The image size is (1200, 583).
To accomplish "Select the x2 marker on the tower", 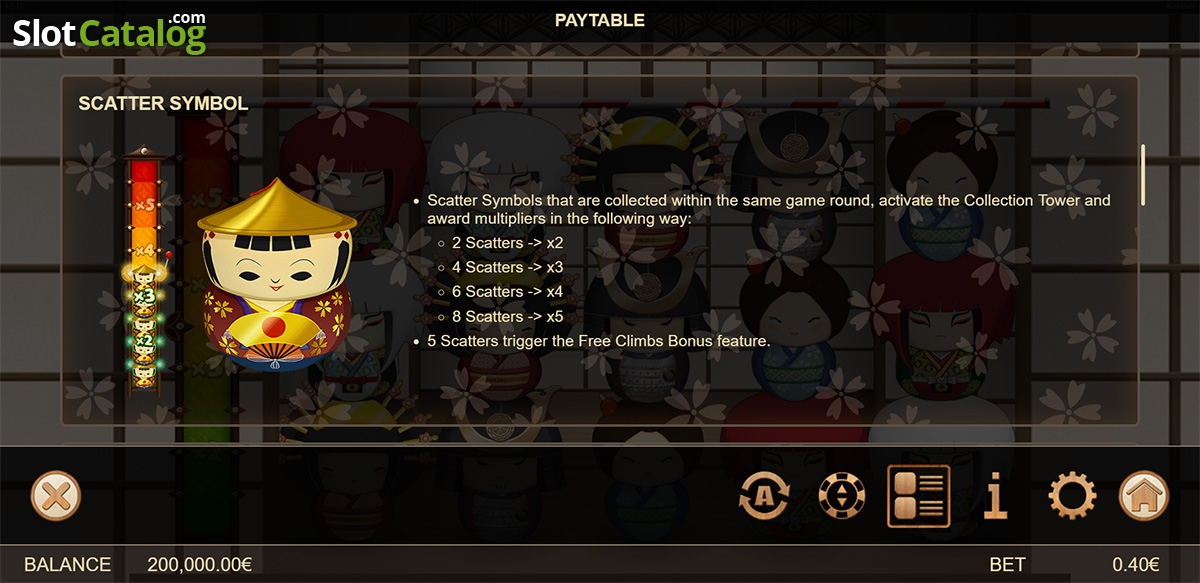I will pos(145,340).
